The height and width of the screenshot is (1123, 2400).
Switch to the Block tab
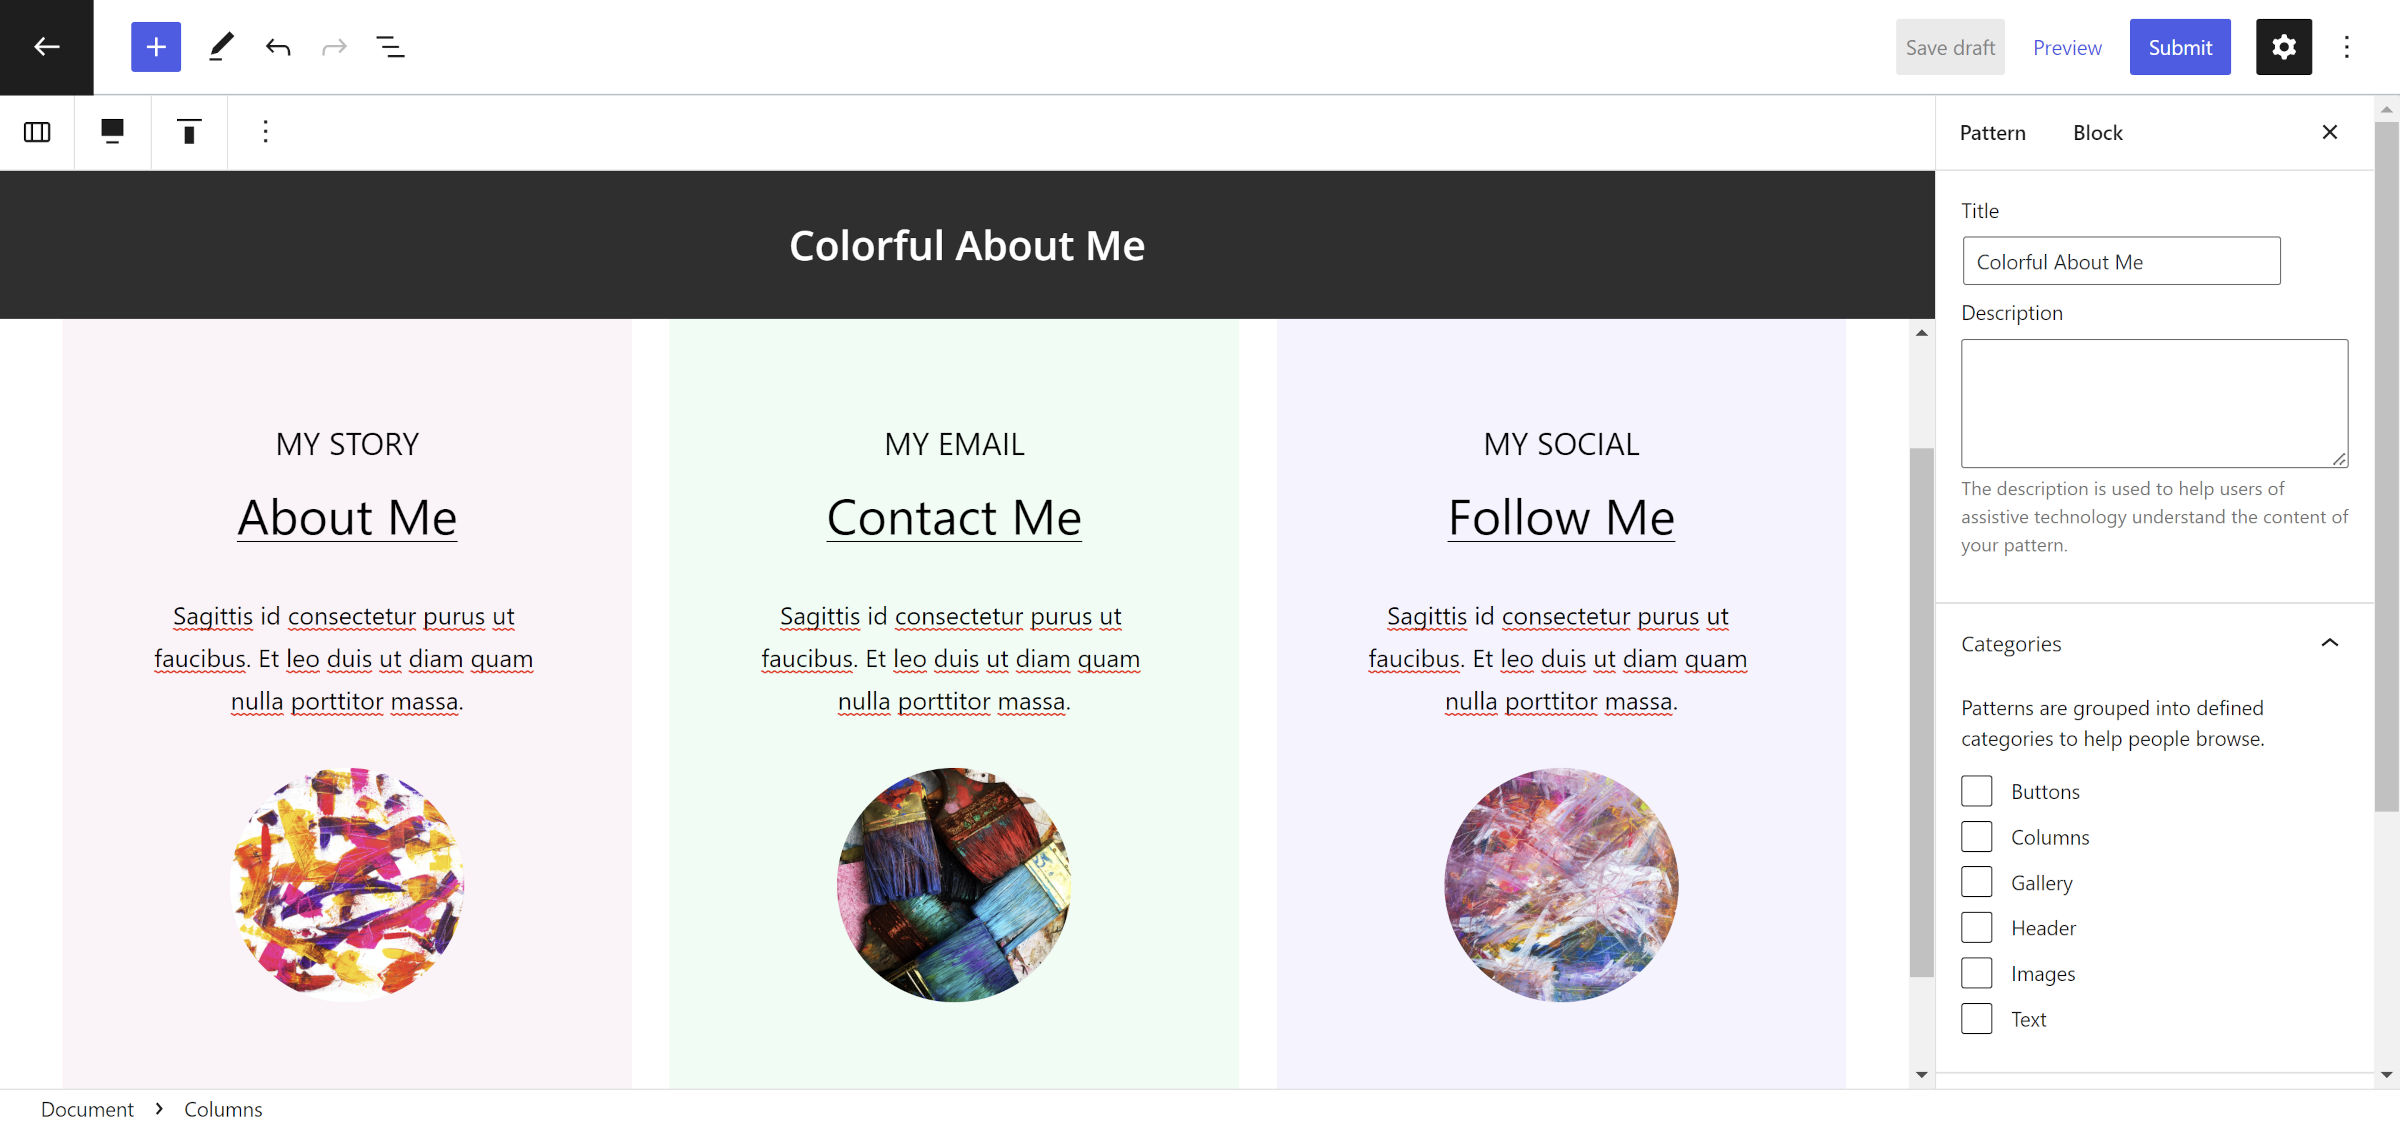point(2097,131)
